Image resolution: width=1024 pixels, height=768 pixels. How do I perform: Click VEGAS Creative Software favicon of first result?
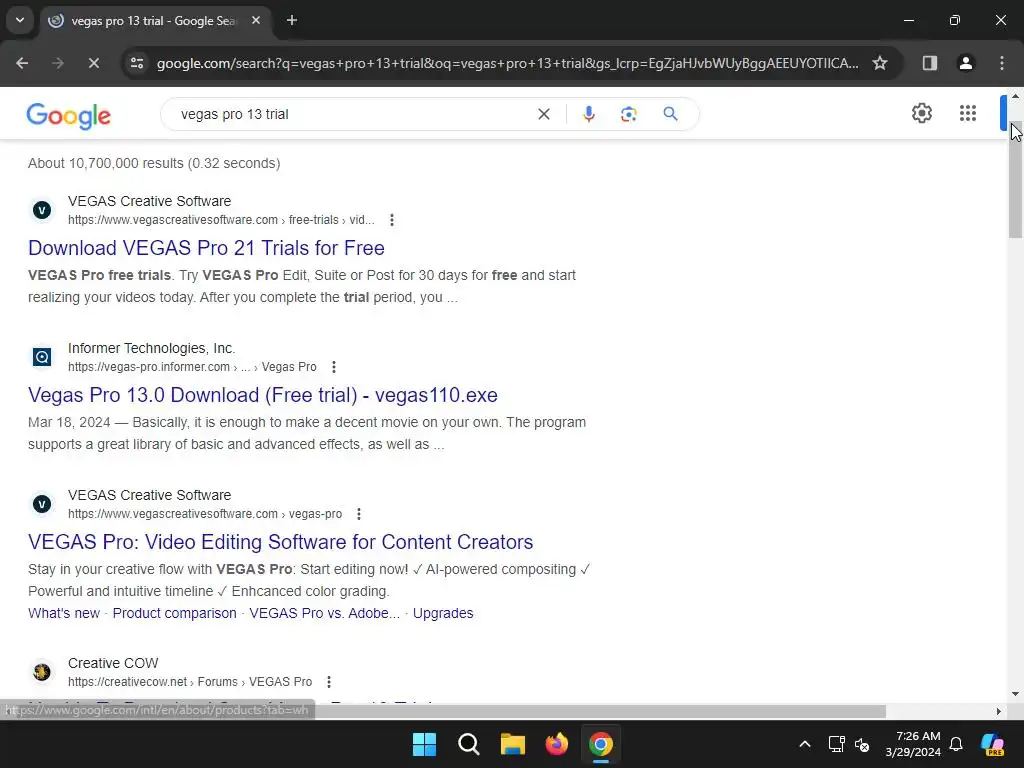(42, 210)
